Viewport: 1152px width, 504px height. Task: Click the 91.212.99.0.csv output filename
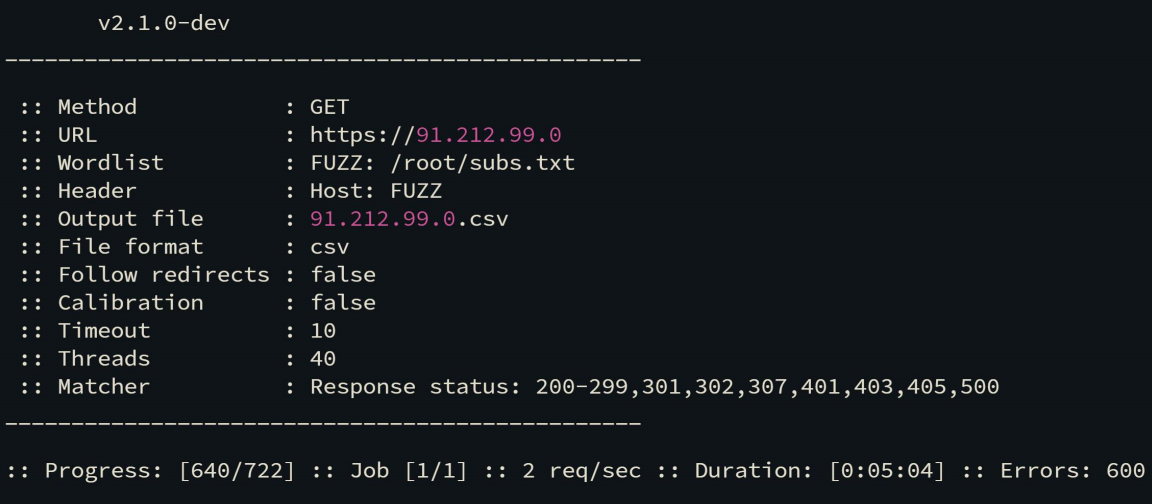click(x=409, y=218)
